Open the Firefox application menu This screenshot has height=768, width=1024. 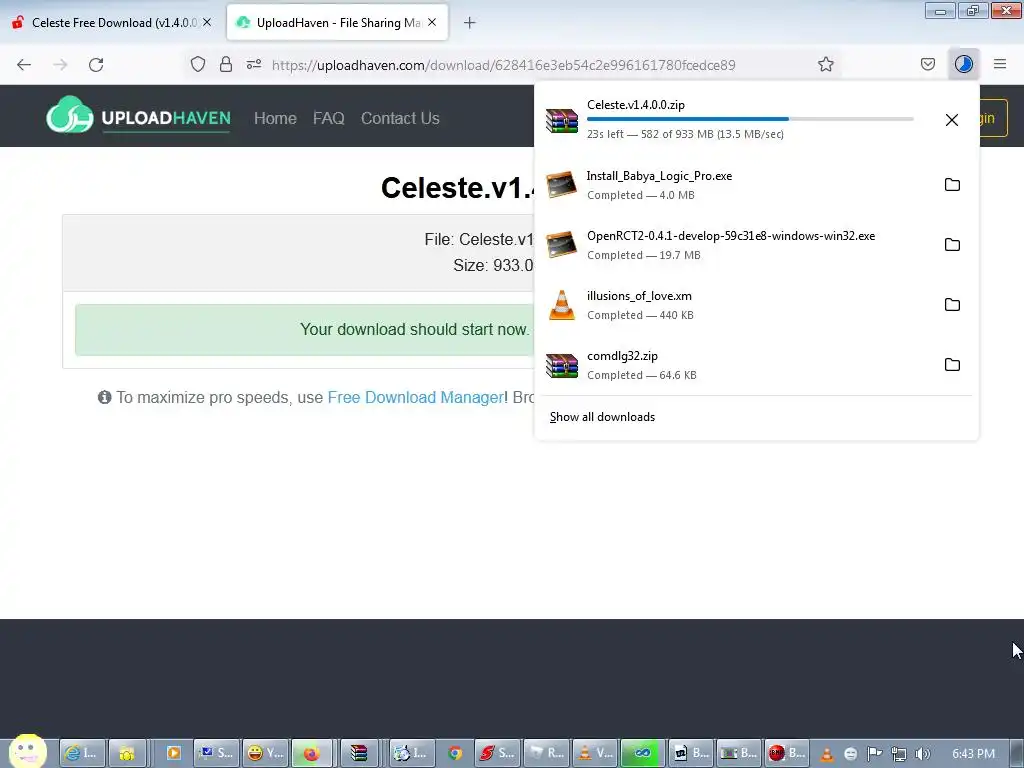coord(1000,64)
